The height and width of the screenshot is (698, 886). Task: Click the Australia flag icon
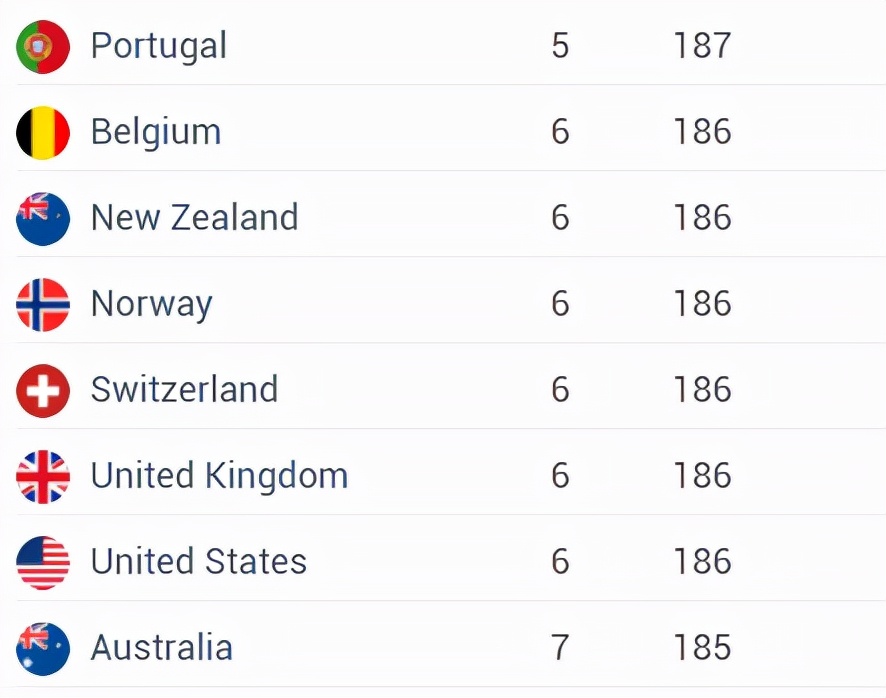43,648
